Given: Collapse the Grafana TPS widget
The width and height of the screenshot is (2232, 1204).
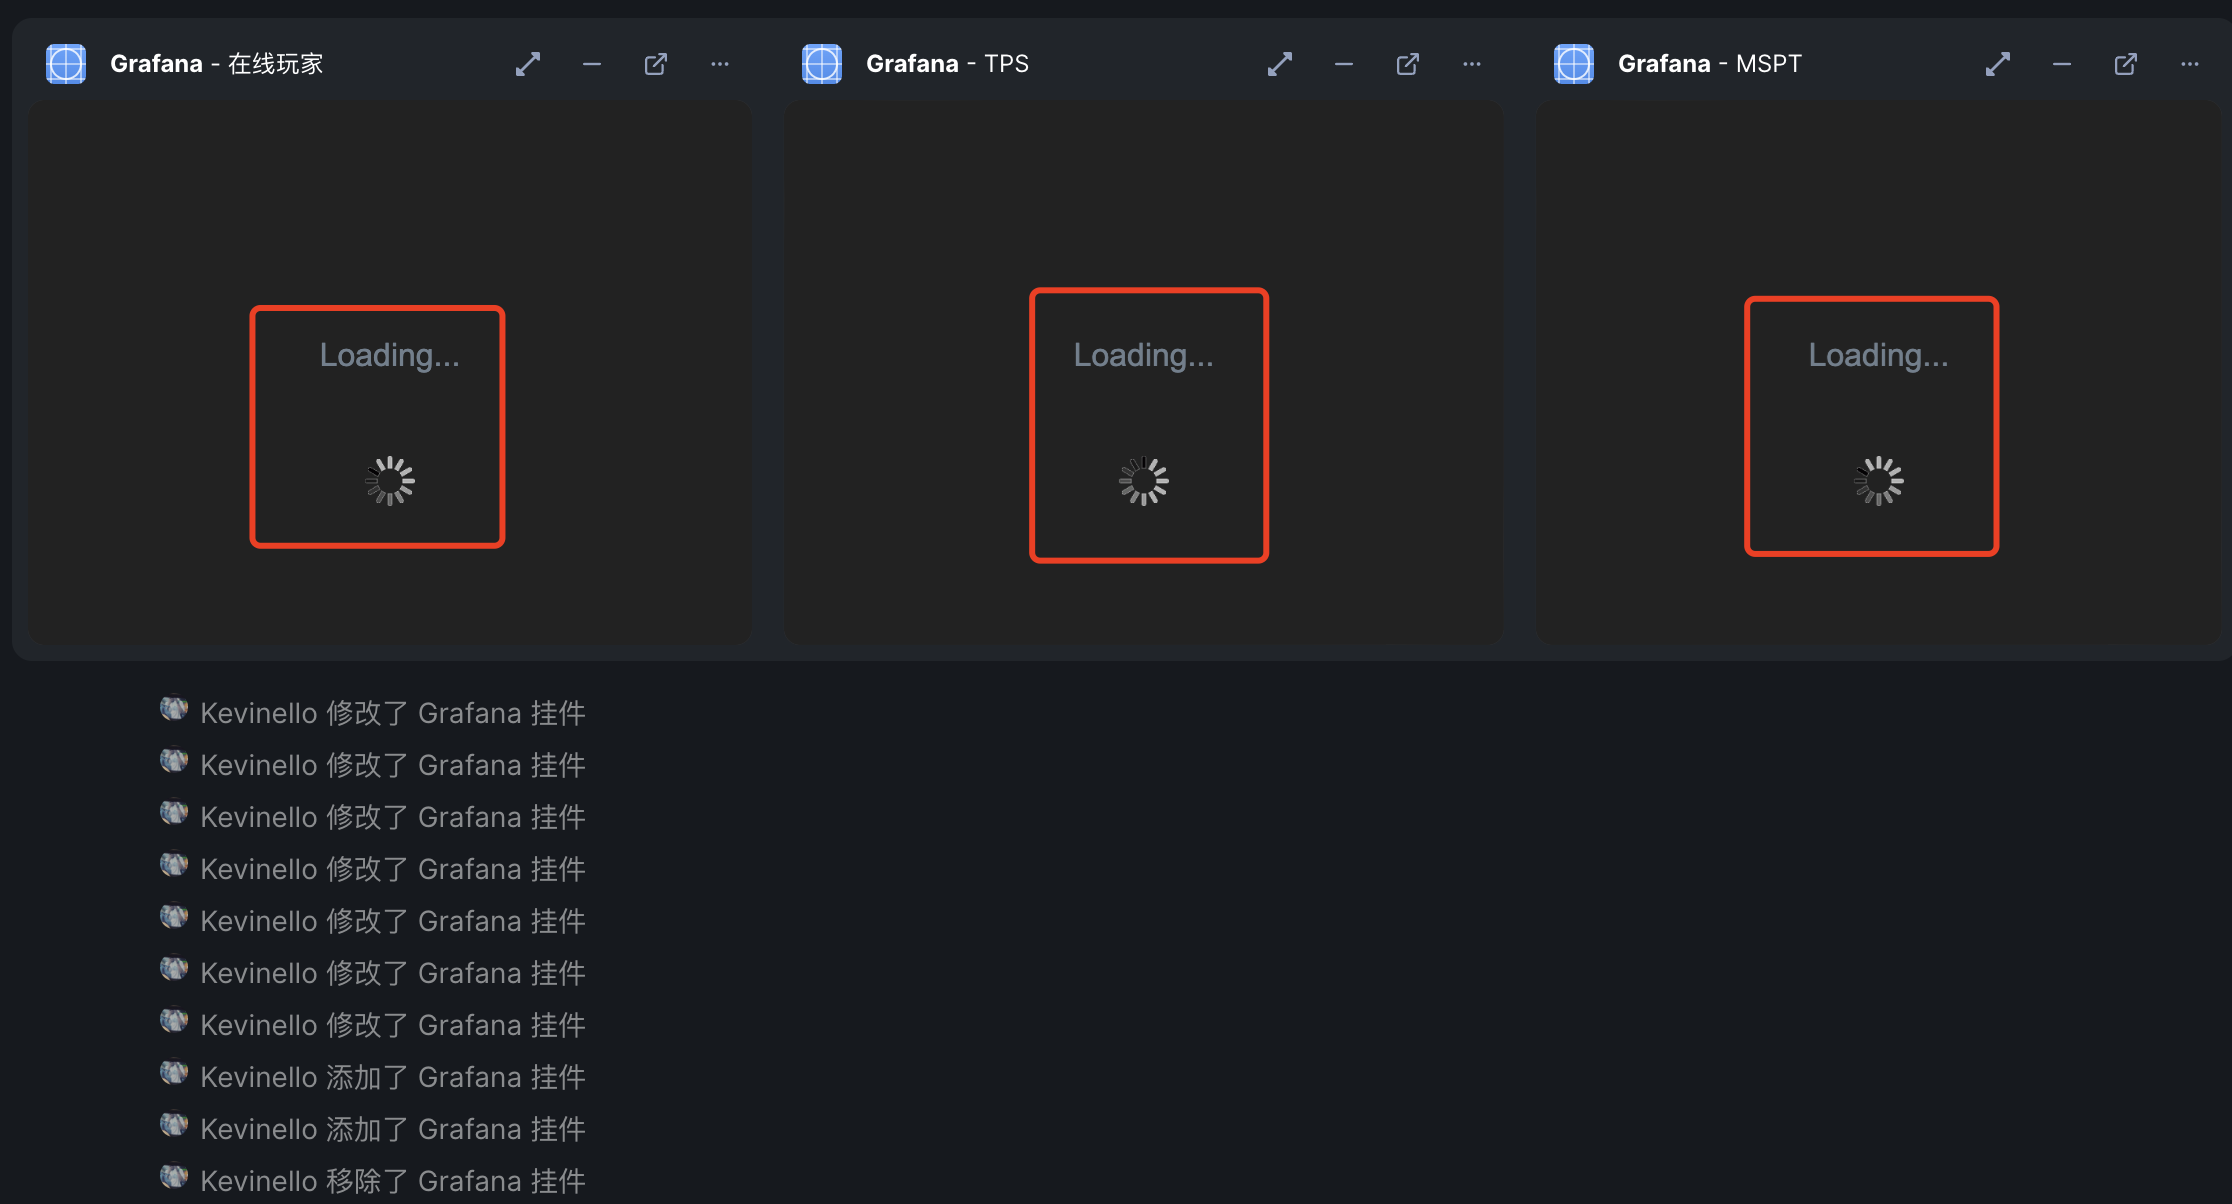Looking at the screenshot, I should [x=1344, y=64].
